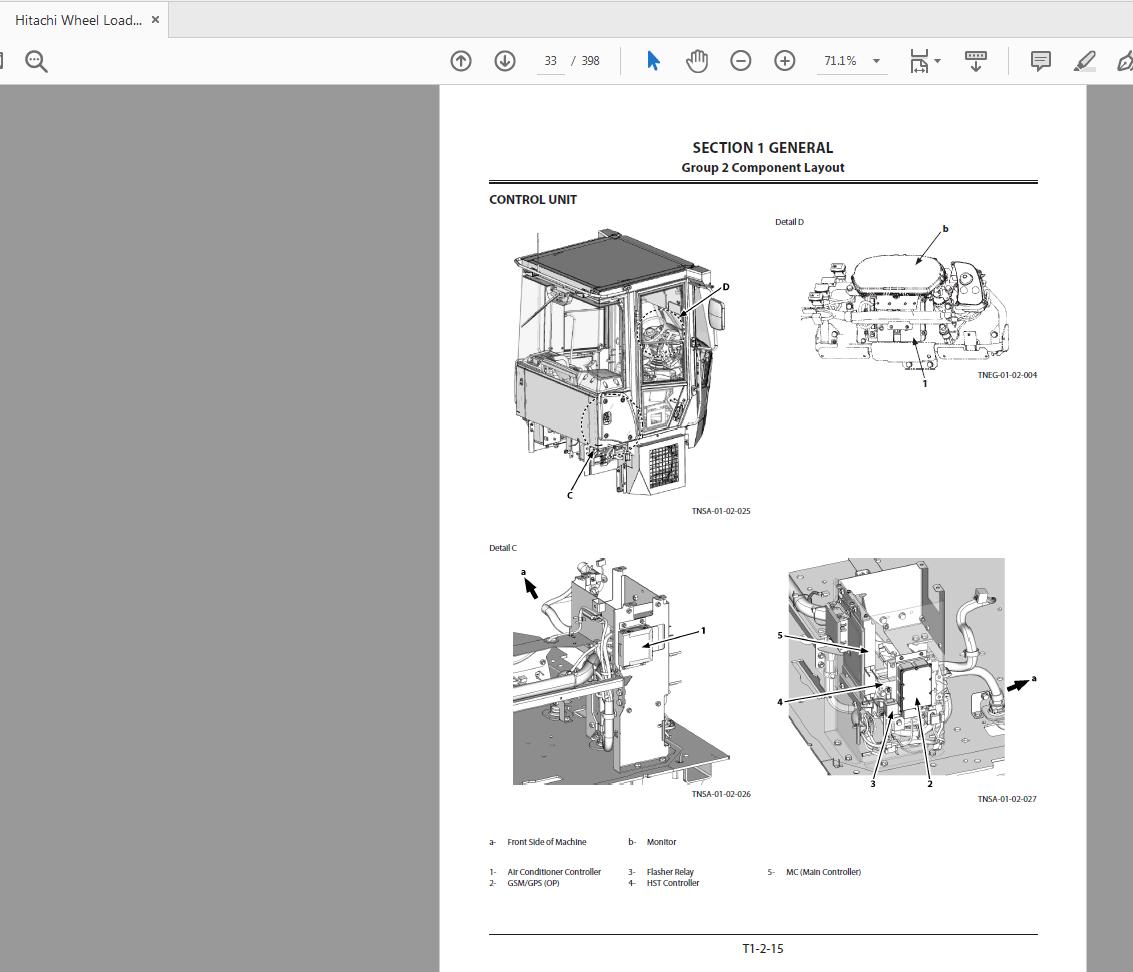Enable the Highlight marker tool

(x=1084, y=61)
